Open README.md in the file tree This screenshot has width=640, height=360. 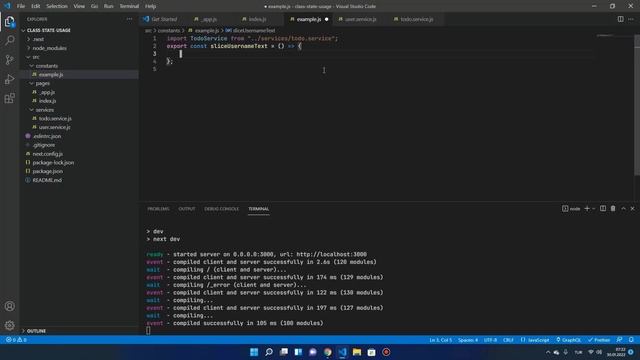pos(47,180)
